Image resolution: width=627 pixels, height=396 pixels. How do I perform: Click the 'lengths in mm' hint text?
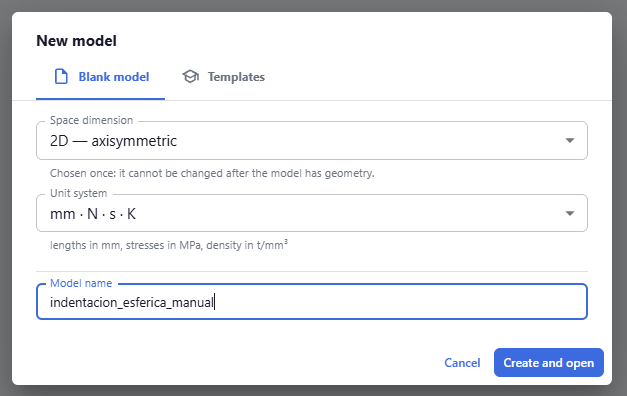[x=169, y=245]
